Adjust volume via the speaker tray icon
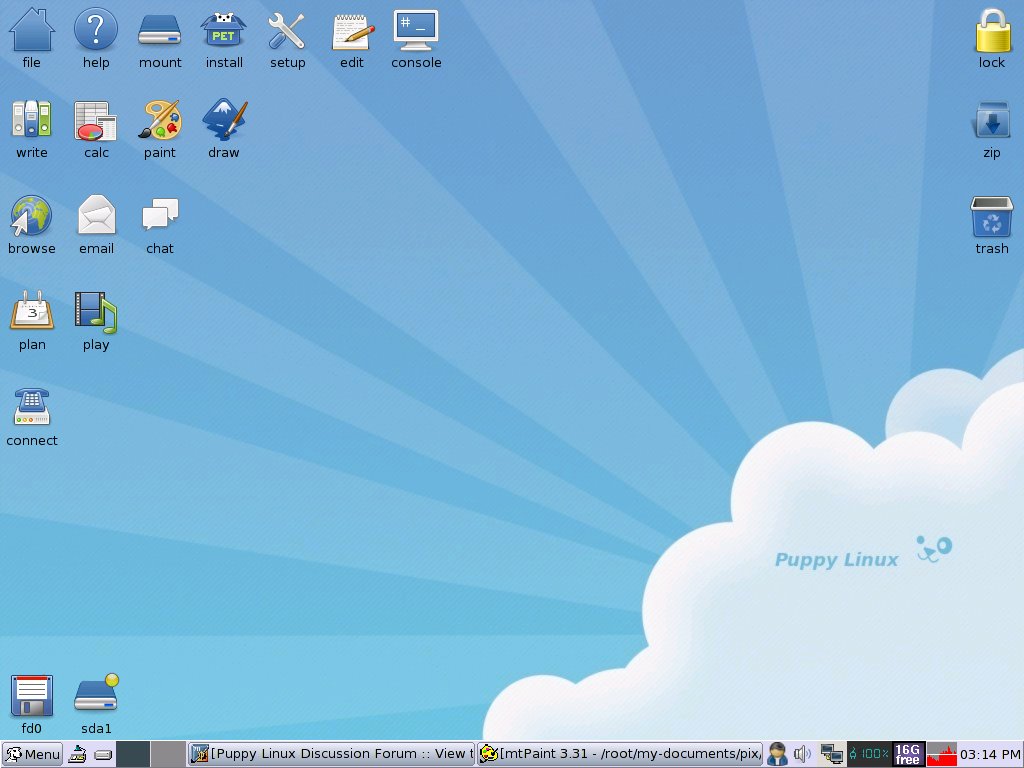Screen dimensions: 1024x768 (801, 754)
